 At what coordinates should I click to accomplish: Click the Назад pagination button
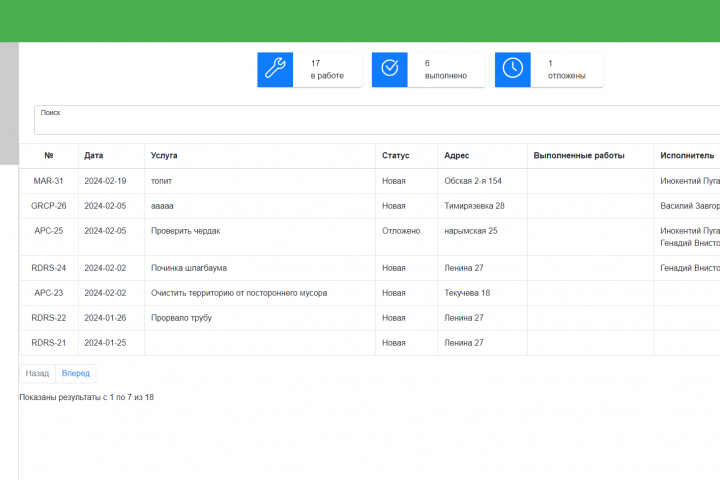click(x=37, y=373)
